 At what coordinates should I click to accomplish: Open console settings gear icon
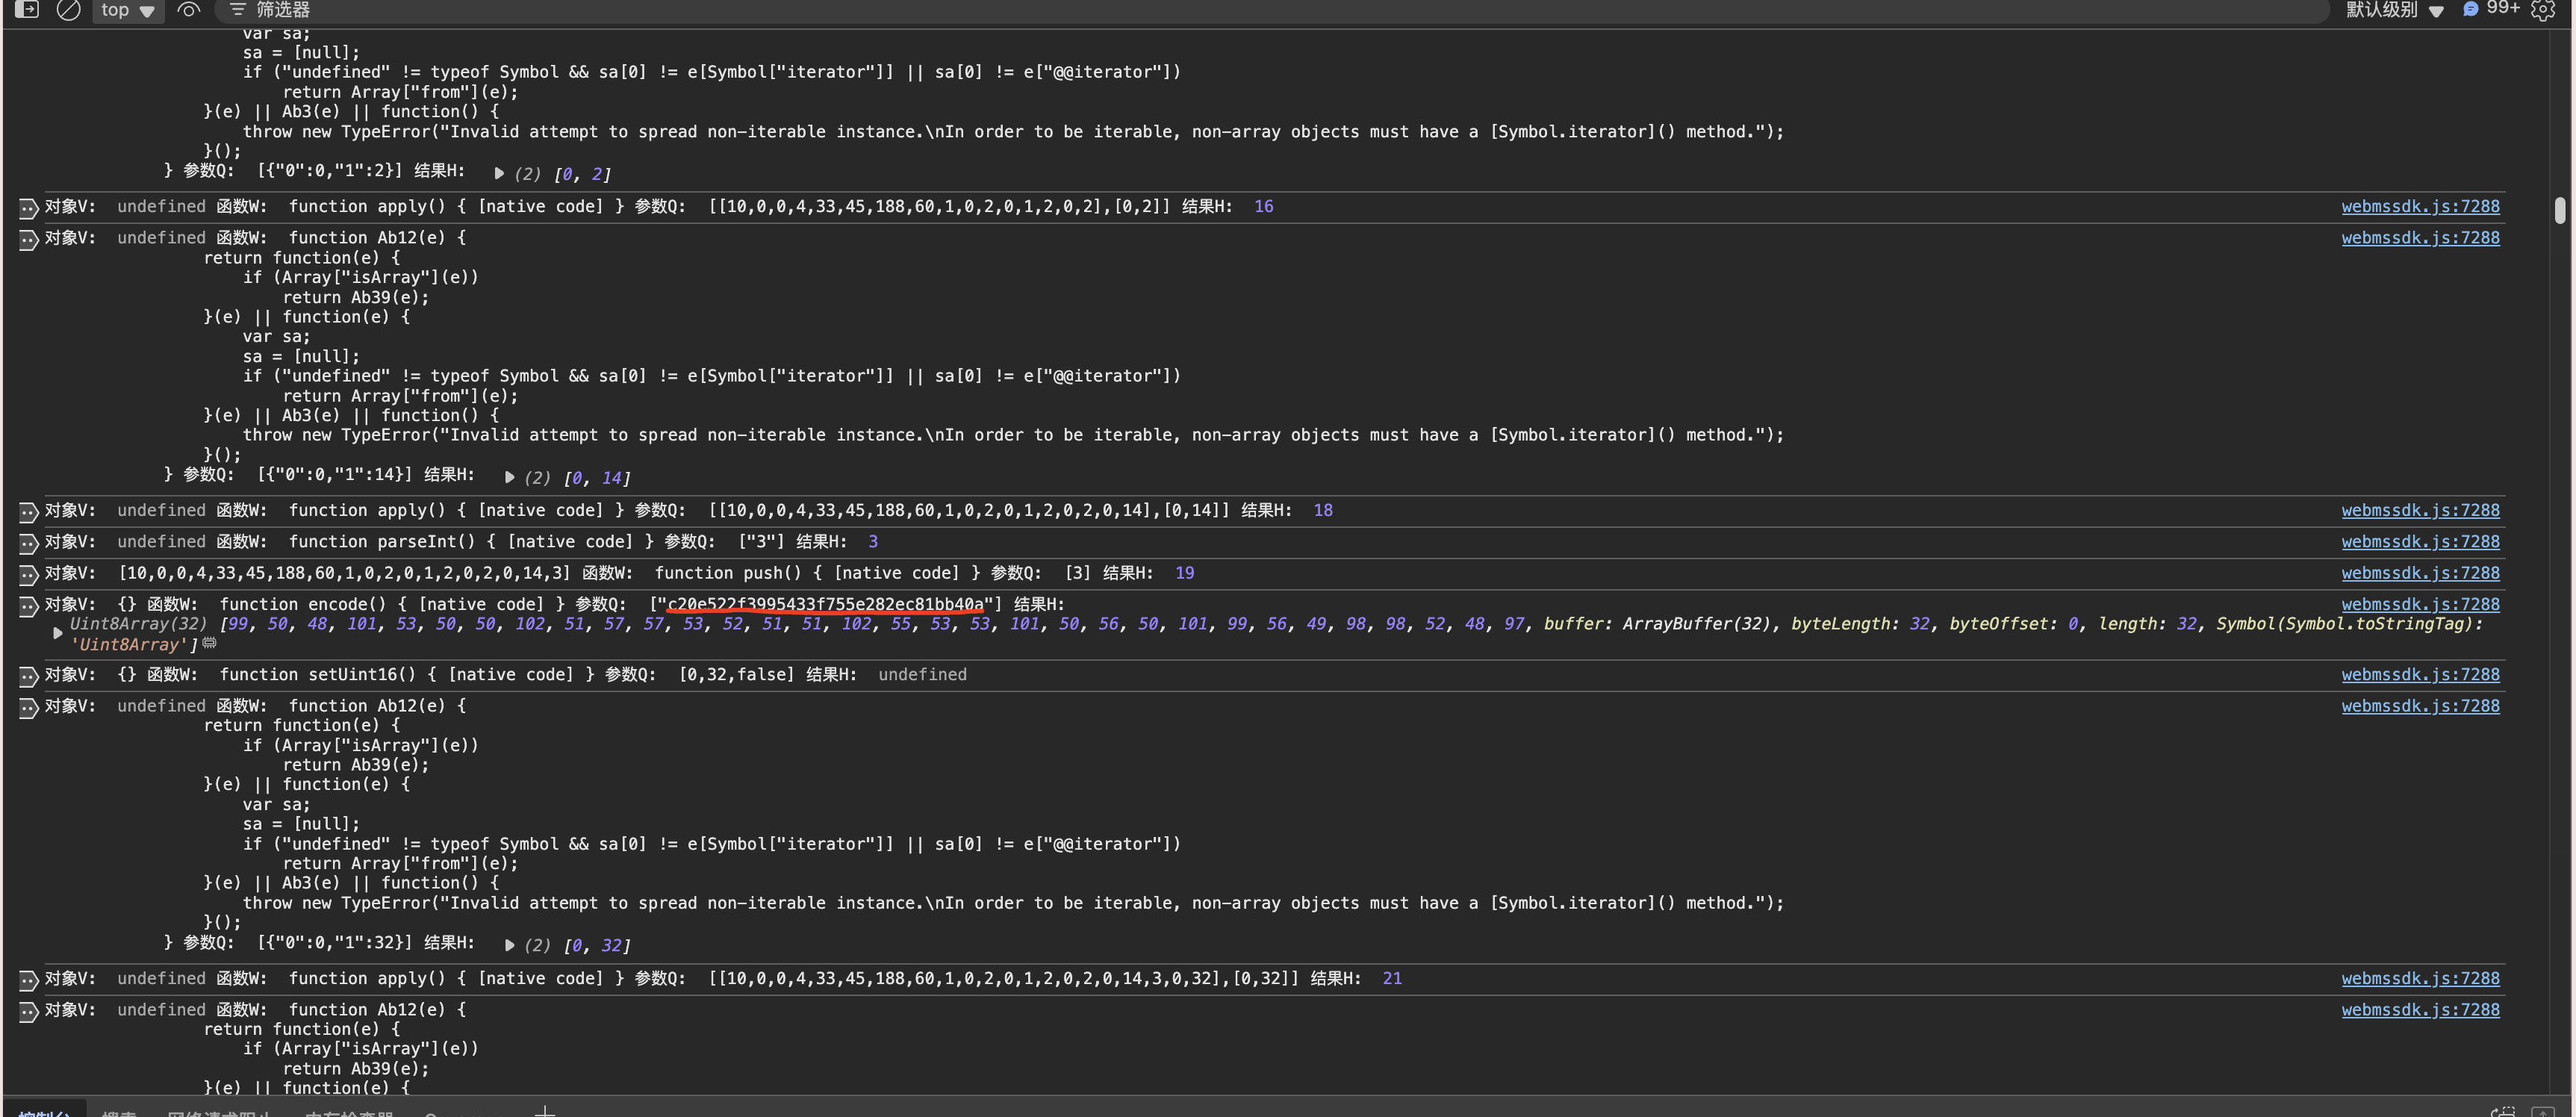pos(2542,10)
